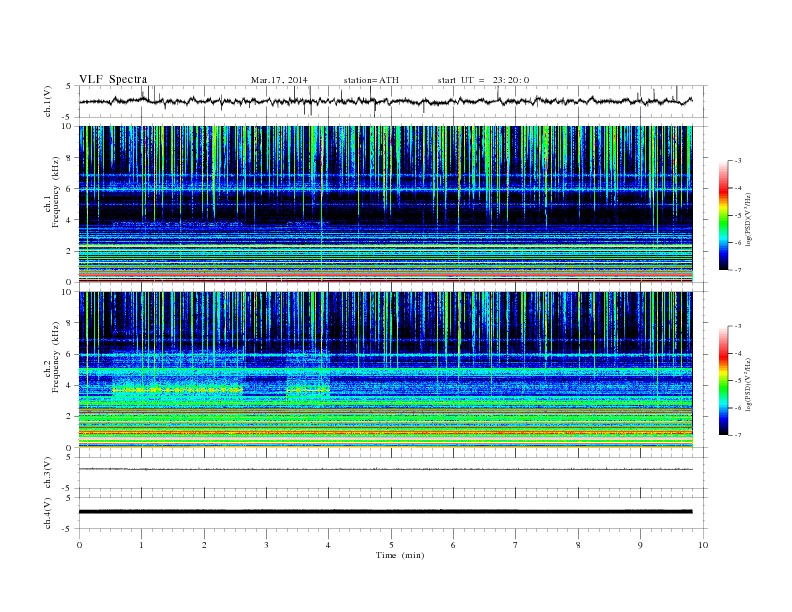Click time axis tick label "9"
792x612 pixels.
640,545
